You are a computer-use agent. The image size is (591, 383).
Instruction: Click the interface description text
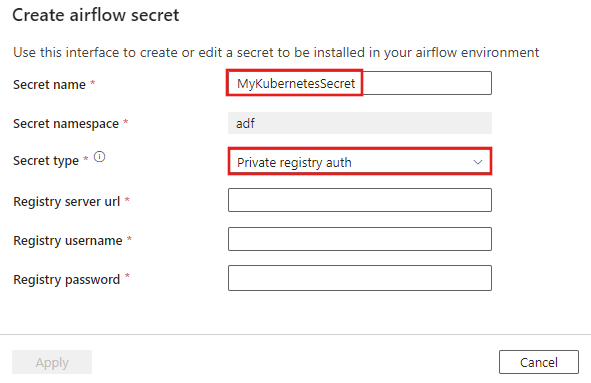tap(276, 52)
